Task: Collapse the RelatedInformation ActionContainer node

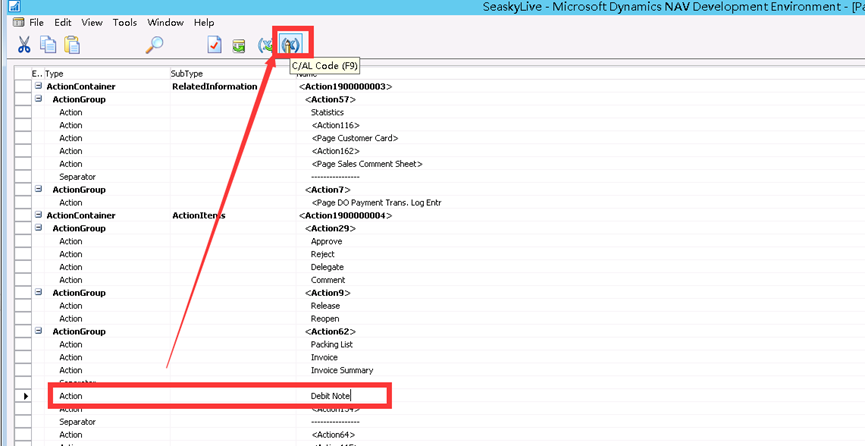Action: [x=38, y=86]
